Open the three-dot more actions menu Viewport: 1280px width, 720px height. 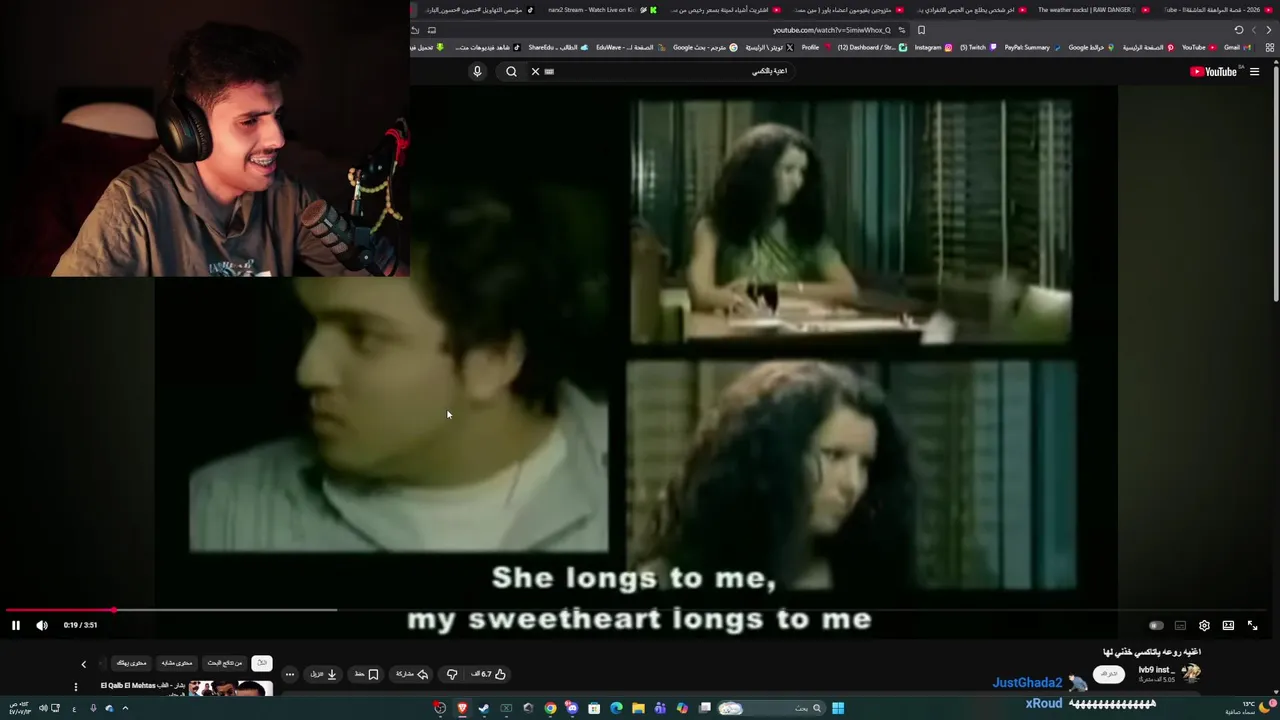(290, 674)
